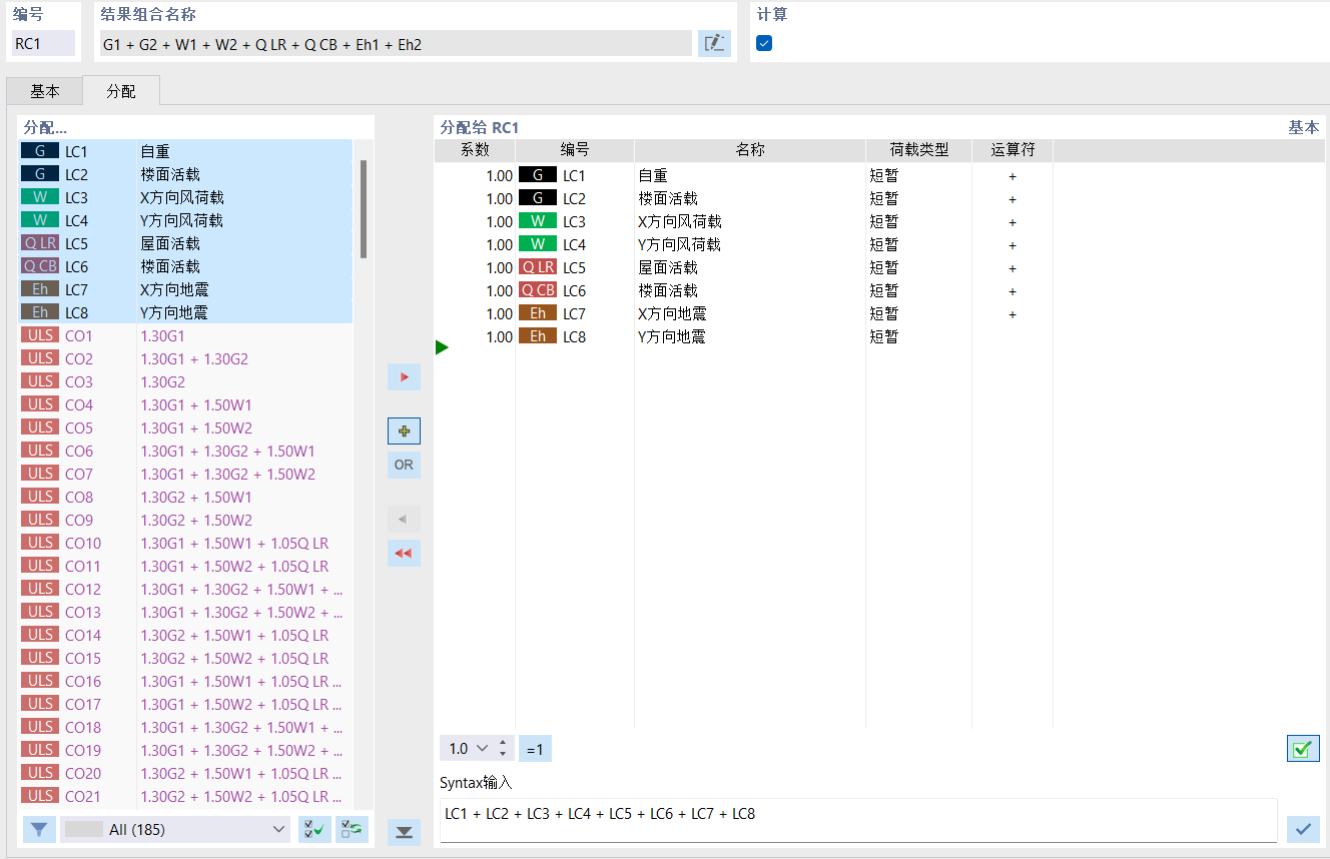The image size is (1330, 859).
Task: Switch to the 基本 tab
Action: (45, 91)
